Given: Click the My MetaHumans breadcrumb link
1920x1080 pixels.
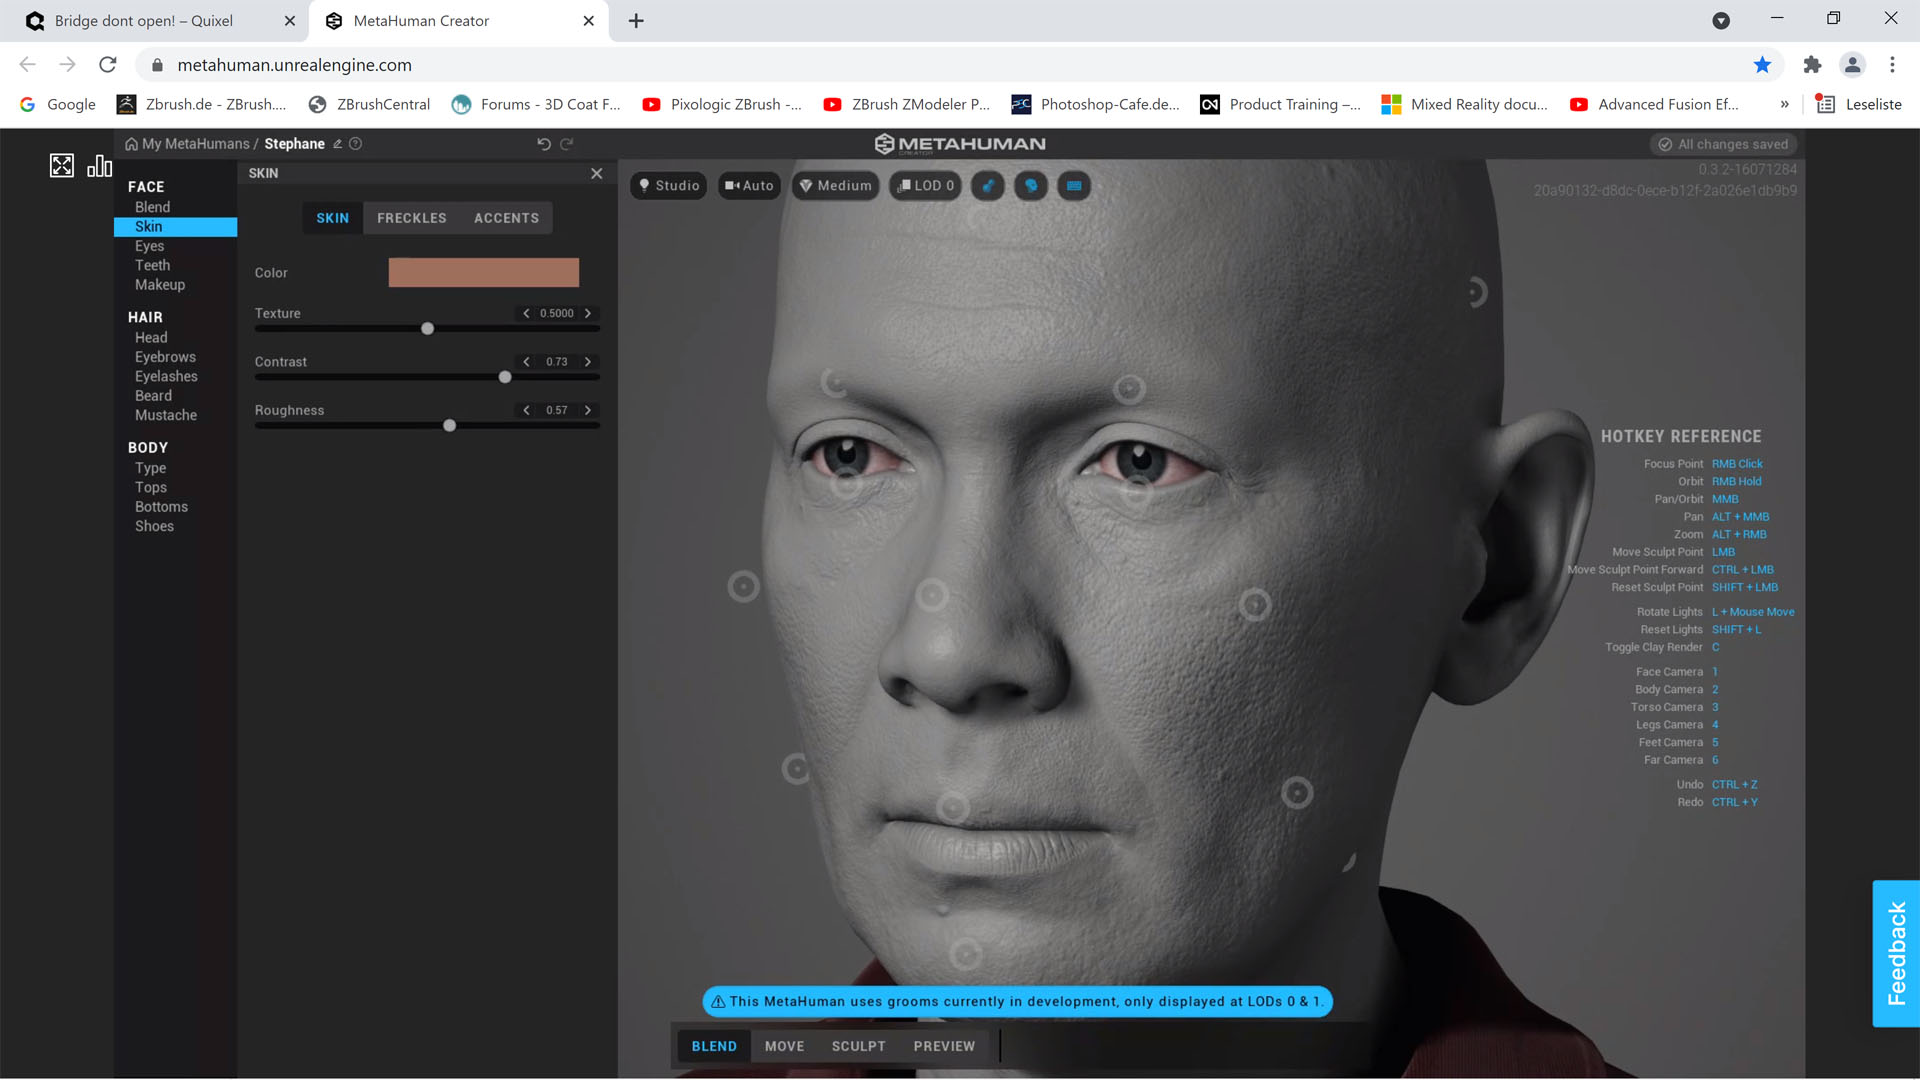Looking at the screenshot, I should [196, 144].
